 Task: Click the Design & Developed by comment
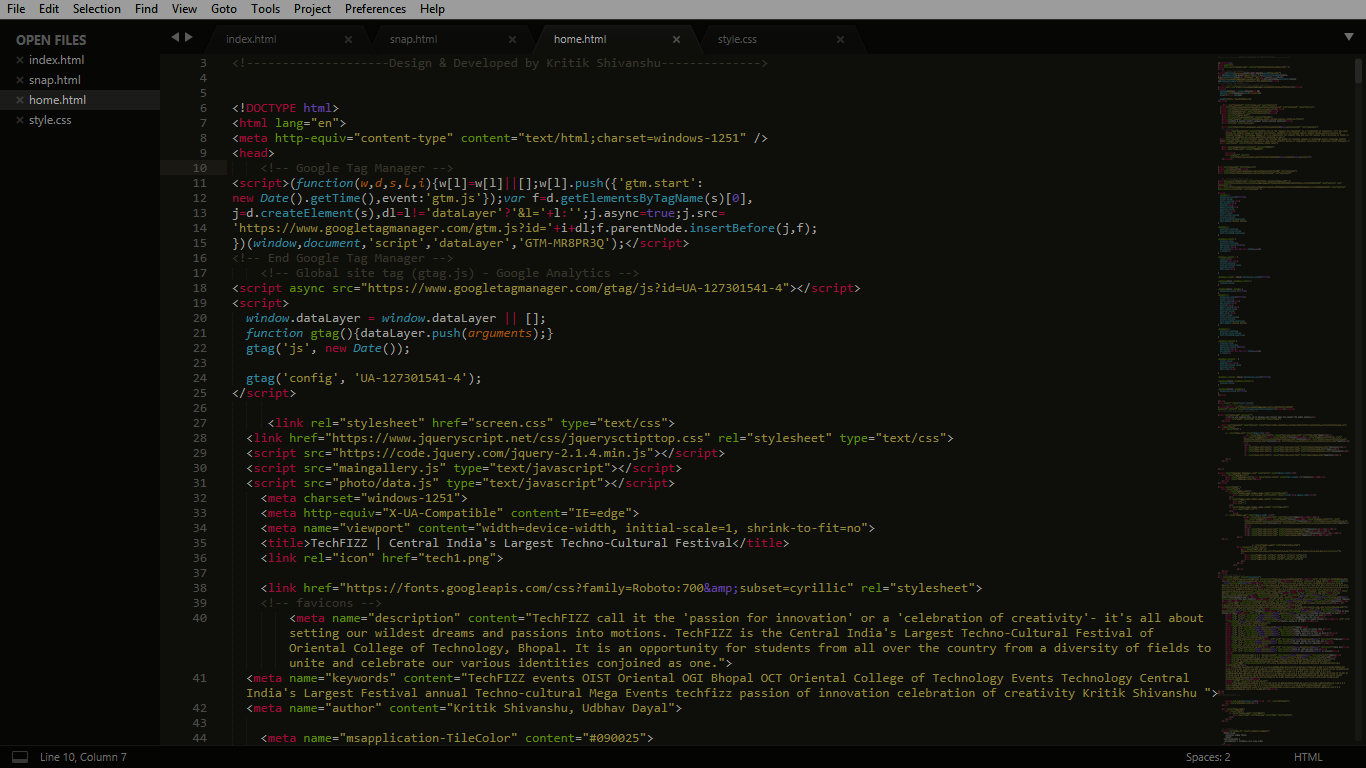pyautogui.click(x=500, y=63)
